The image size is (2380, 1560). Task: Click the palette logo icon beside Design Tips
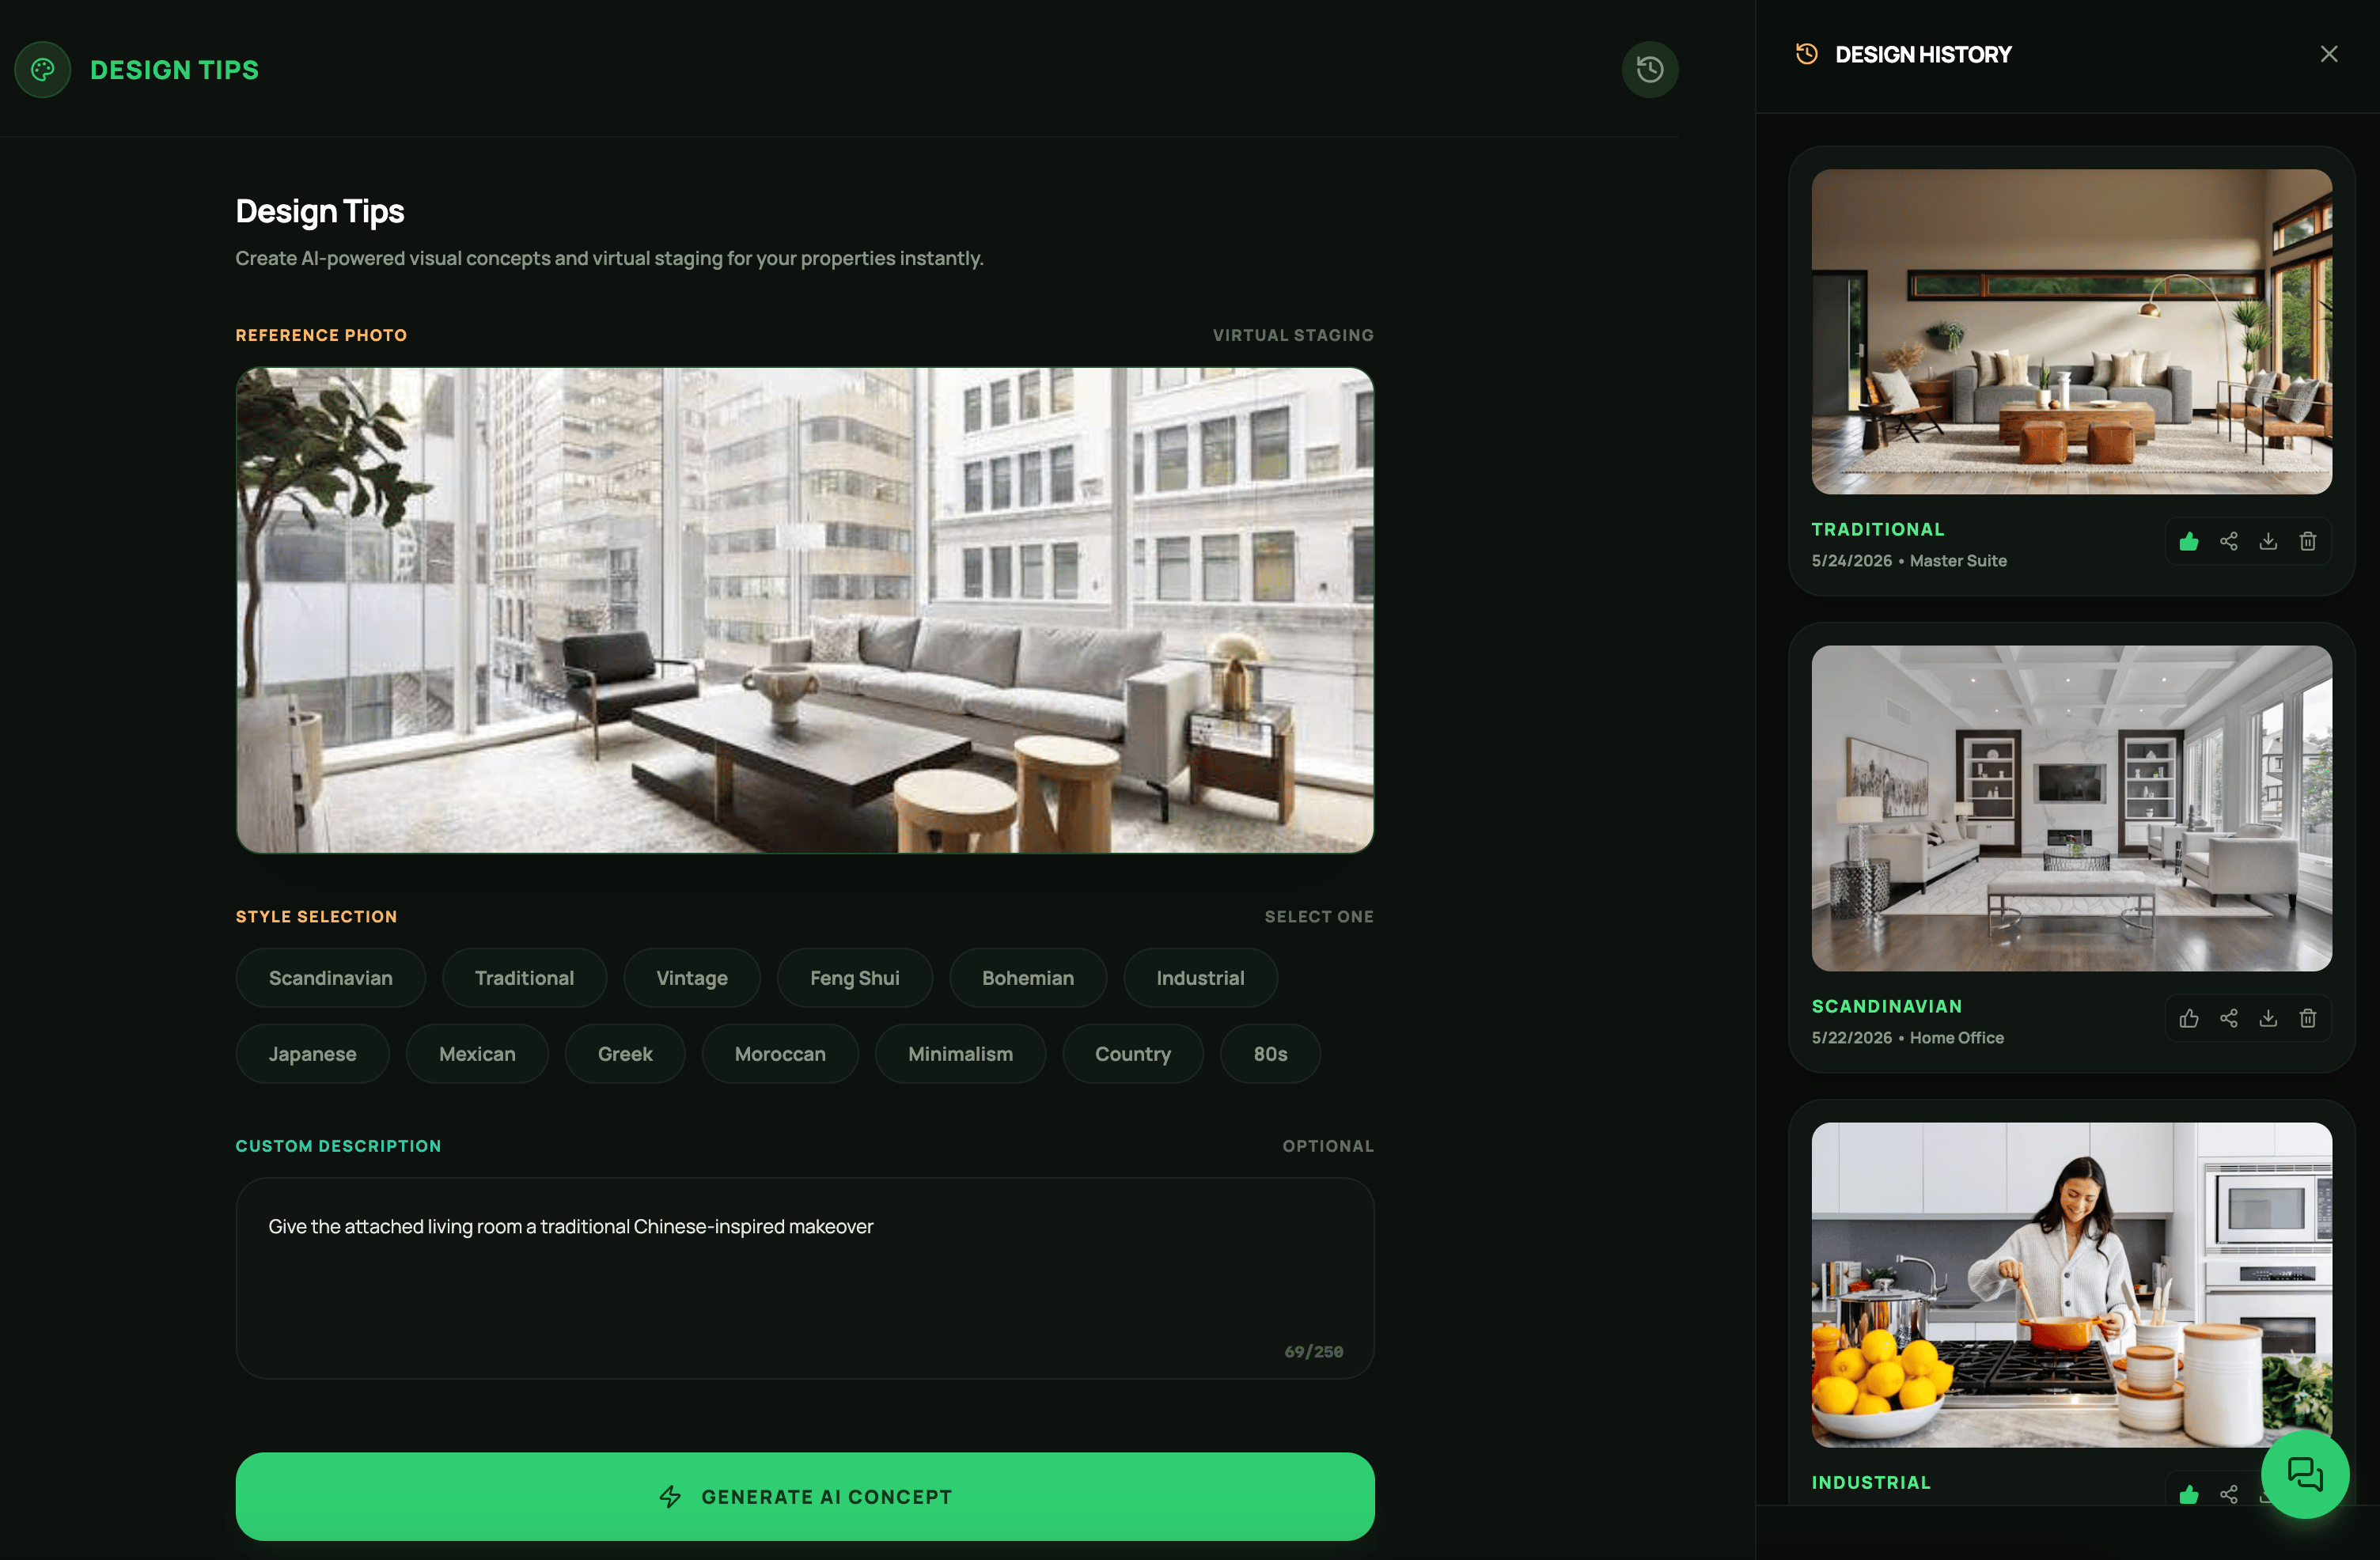click(x=42, y=69)
